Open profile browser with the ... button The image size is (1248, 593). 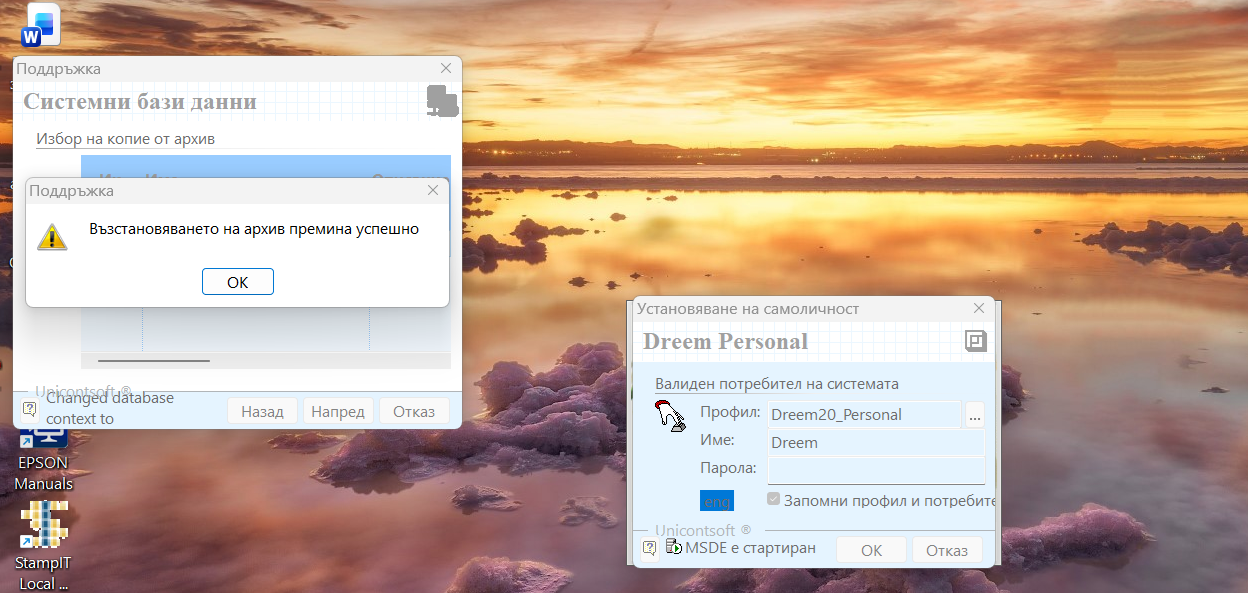tap(975, 415)
